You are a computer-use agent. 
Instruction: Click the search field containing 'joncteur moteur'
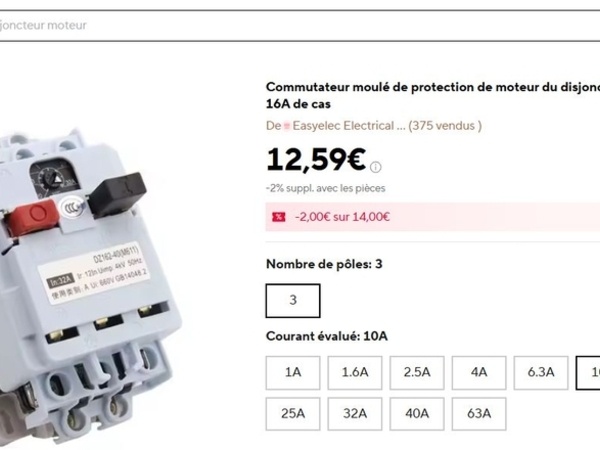pos(300,25)
